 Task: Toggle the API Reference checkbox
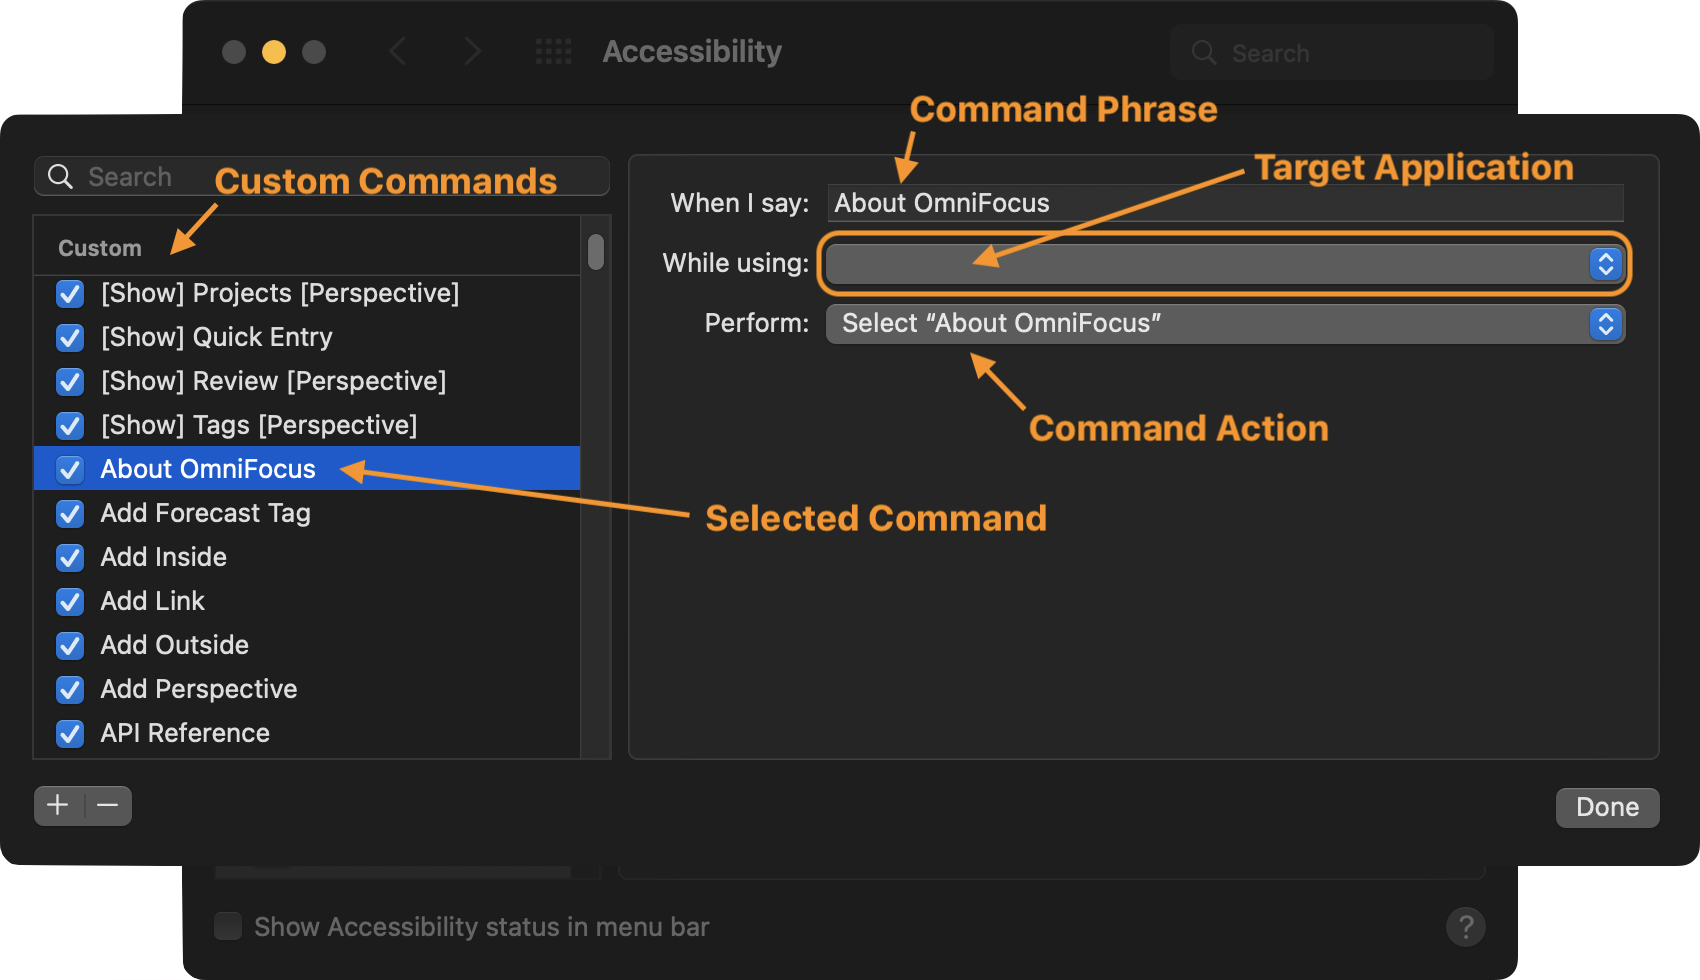tap(70, 734)
